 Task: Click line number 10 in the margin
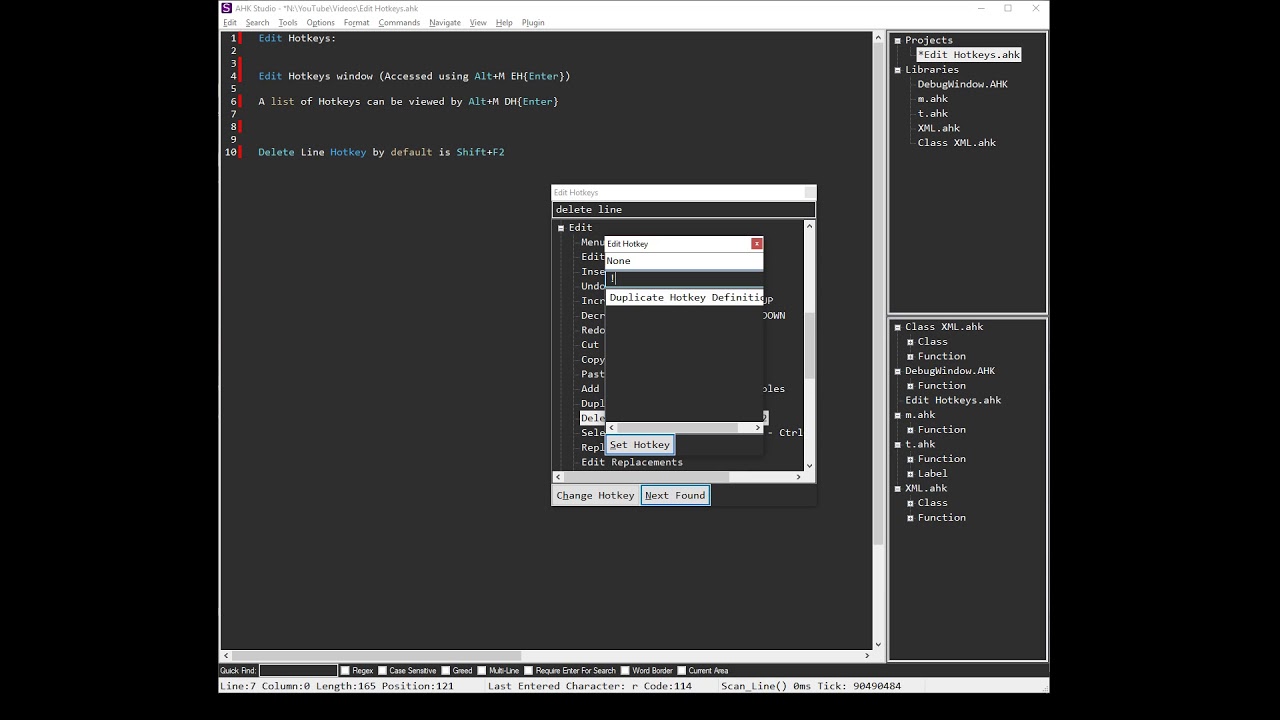tap(231, 152)
